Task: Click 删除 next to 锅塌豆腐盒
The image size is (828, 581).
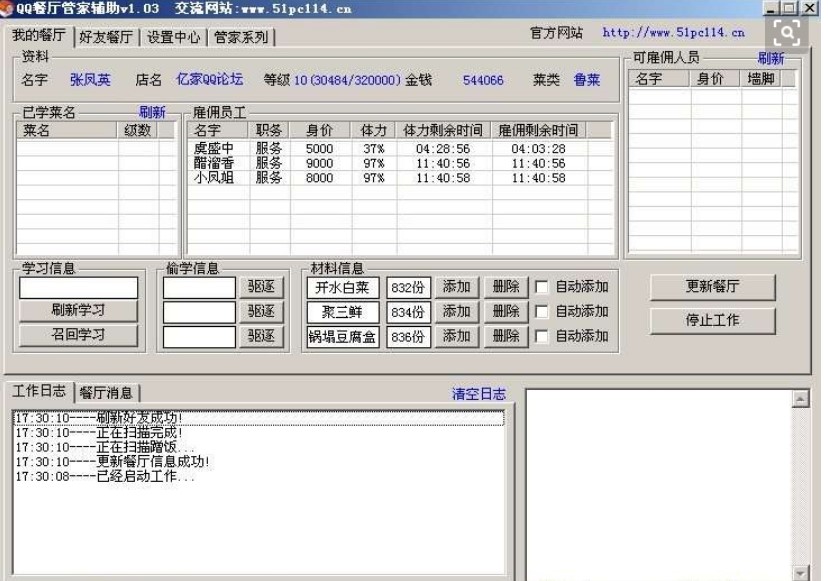Action: coord(506,337)
